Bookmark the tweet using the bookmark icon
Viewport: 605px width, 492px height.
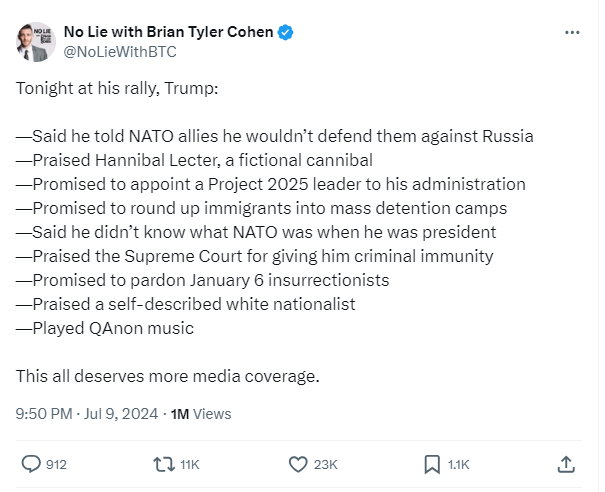pos(432,464)
